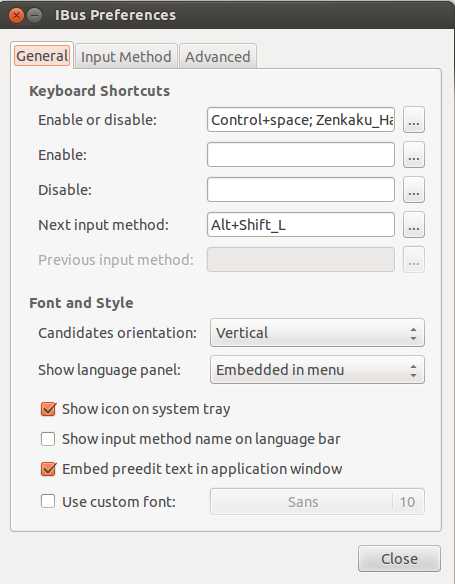Enable Show input method name on language bar
This screenshot has width=455, height=584.
tap(48, 439)
